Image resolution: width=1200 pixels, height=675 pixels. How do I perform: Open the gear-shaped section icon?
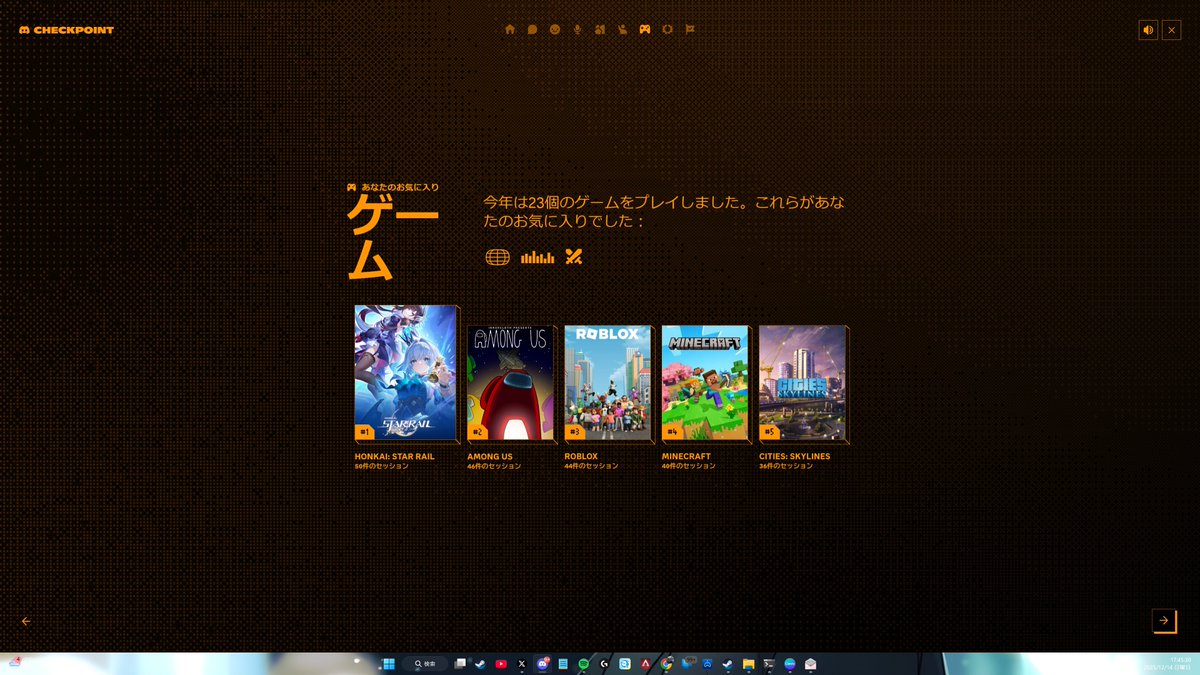[x=667, y=29]
